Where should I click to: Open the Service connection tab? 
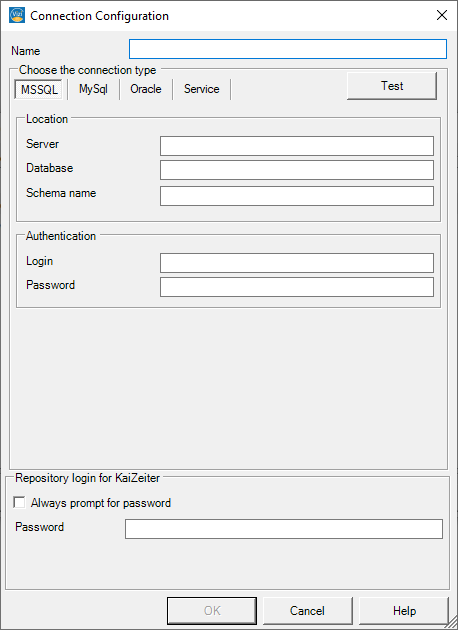click(x=202, y=89)
